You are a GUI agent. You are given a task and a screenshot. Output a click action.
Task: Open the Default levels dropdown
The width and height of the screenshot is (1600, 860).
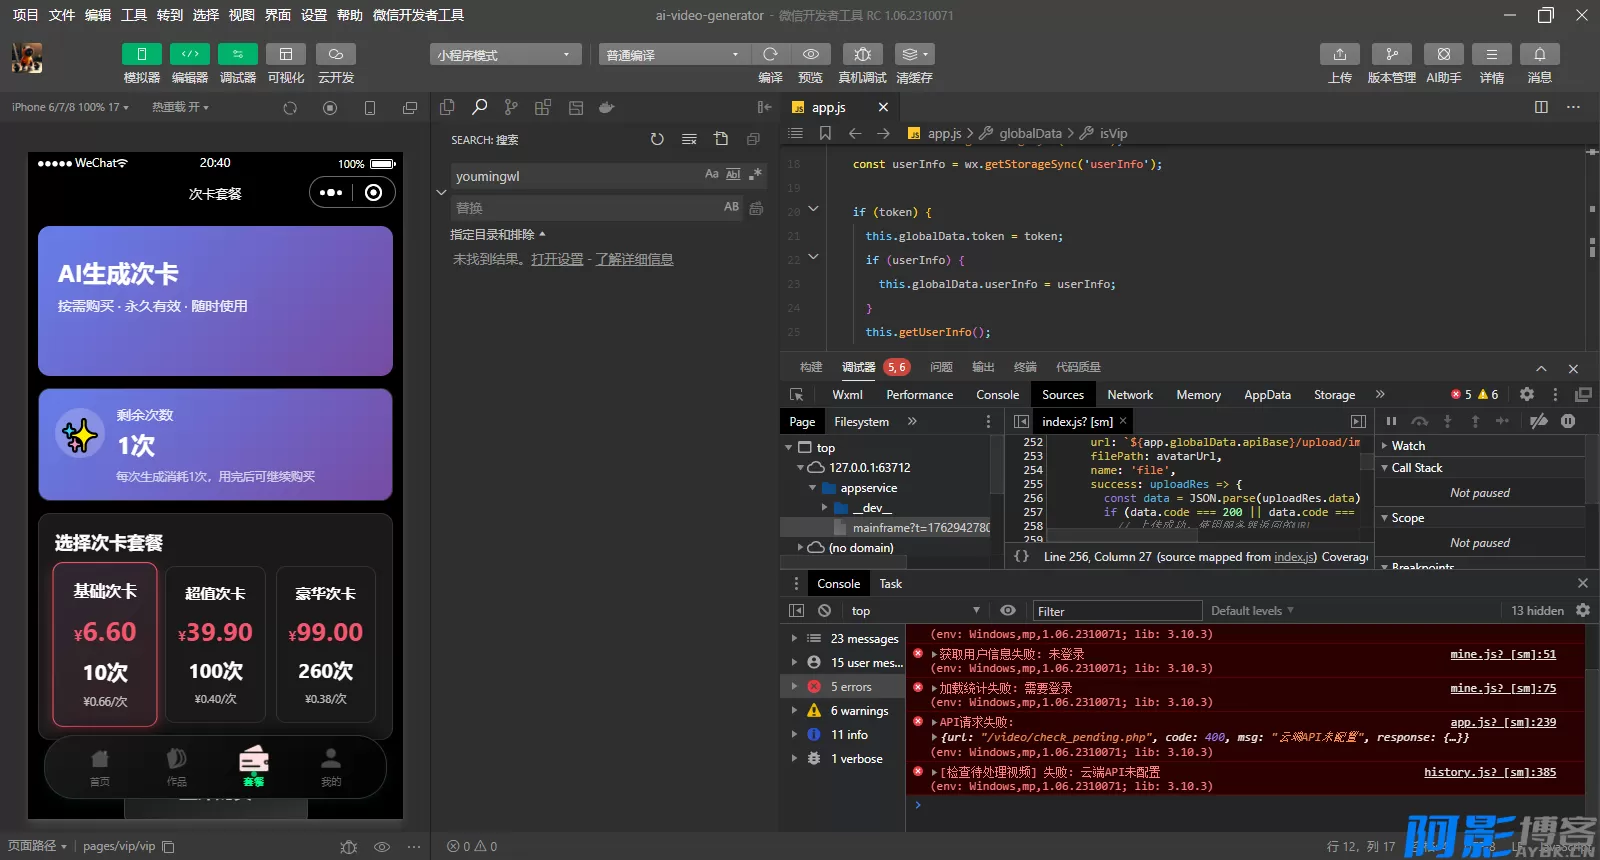pyautogui.click(x=1252, y=611)
